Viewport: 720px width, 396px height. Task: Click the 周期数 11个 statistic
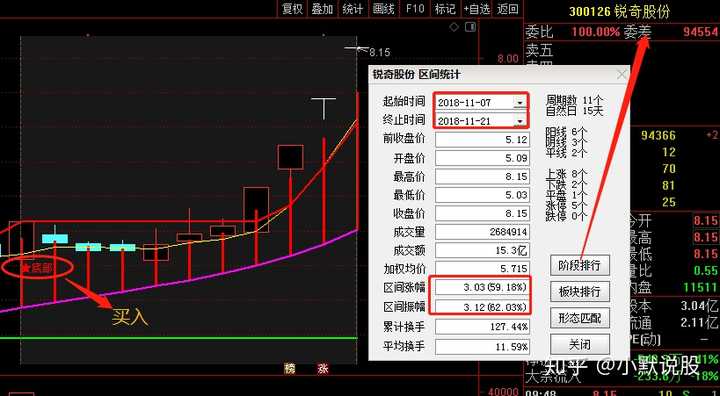pyautogui.click(x=574, y=100)
